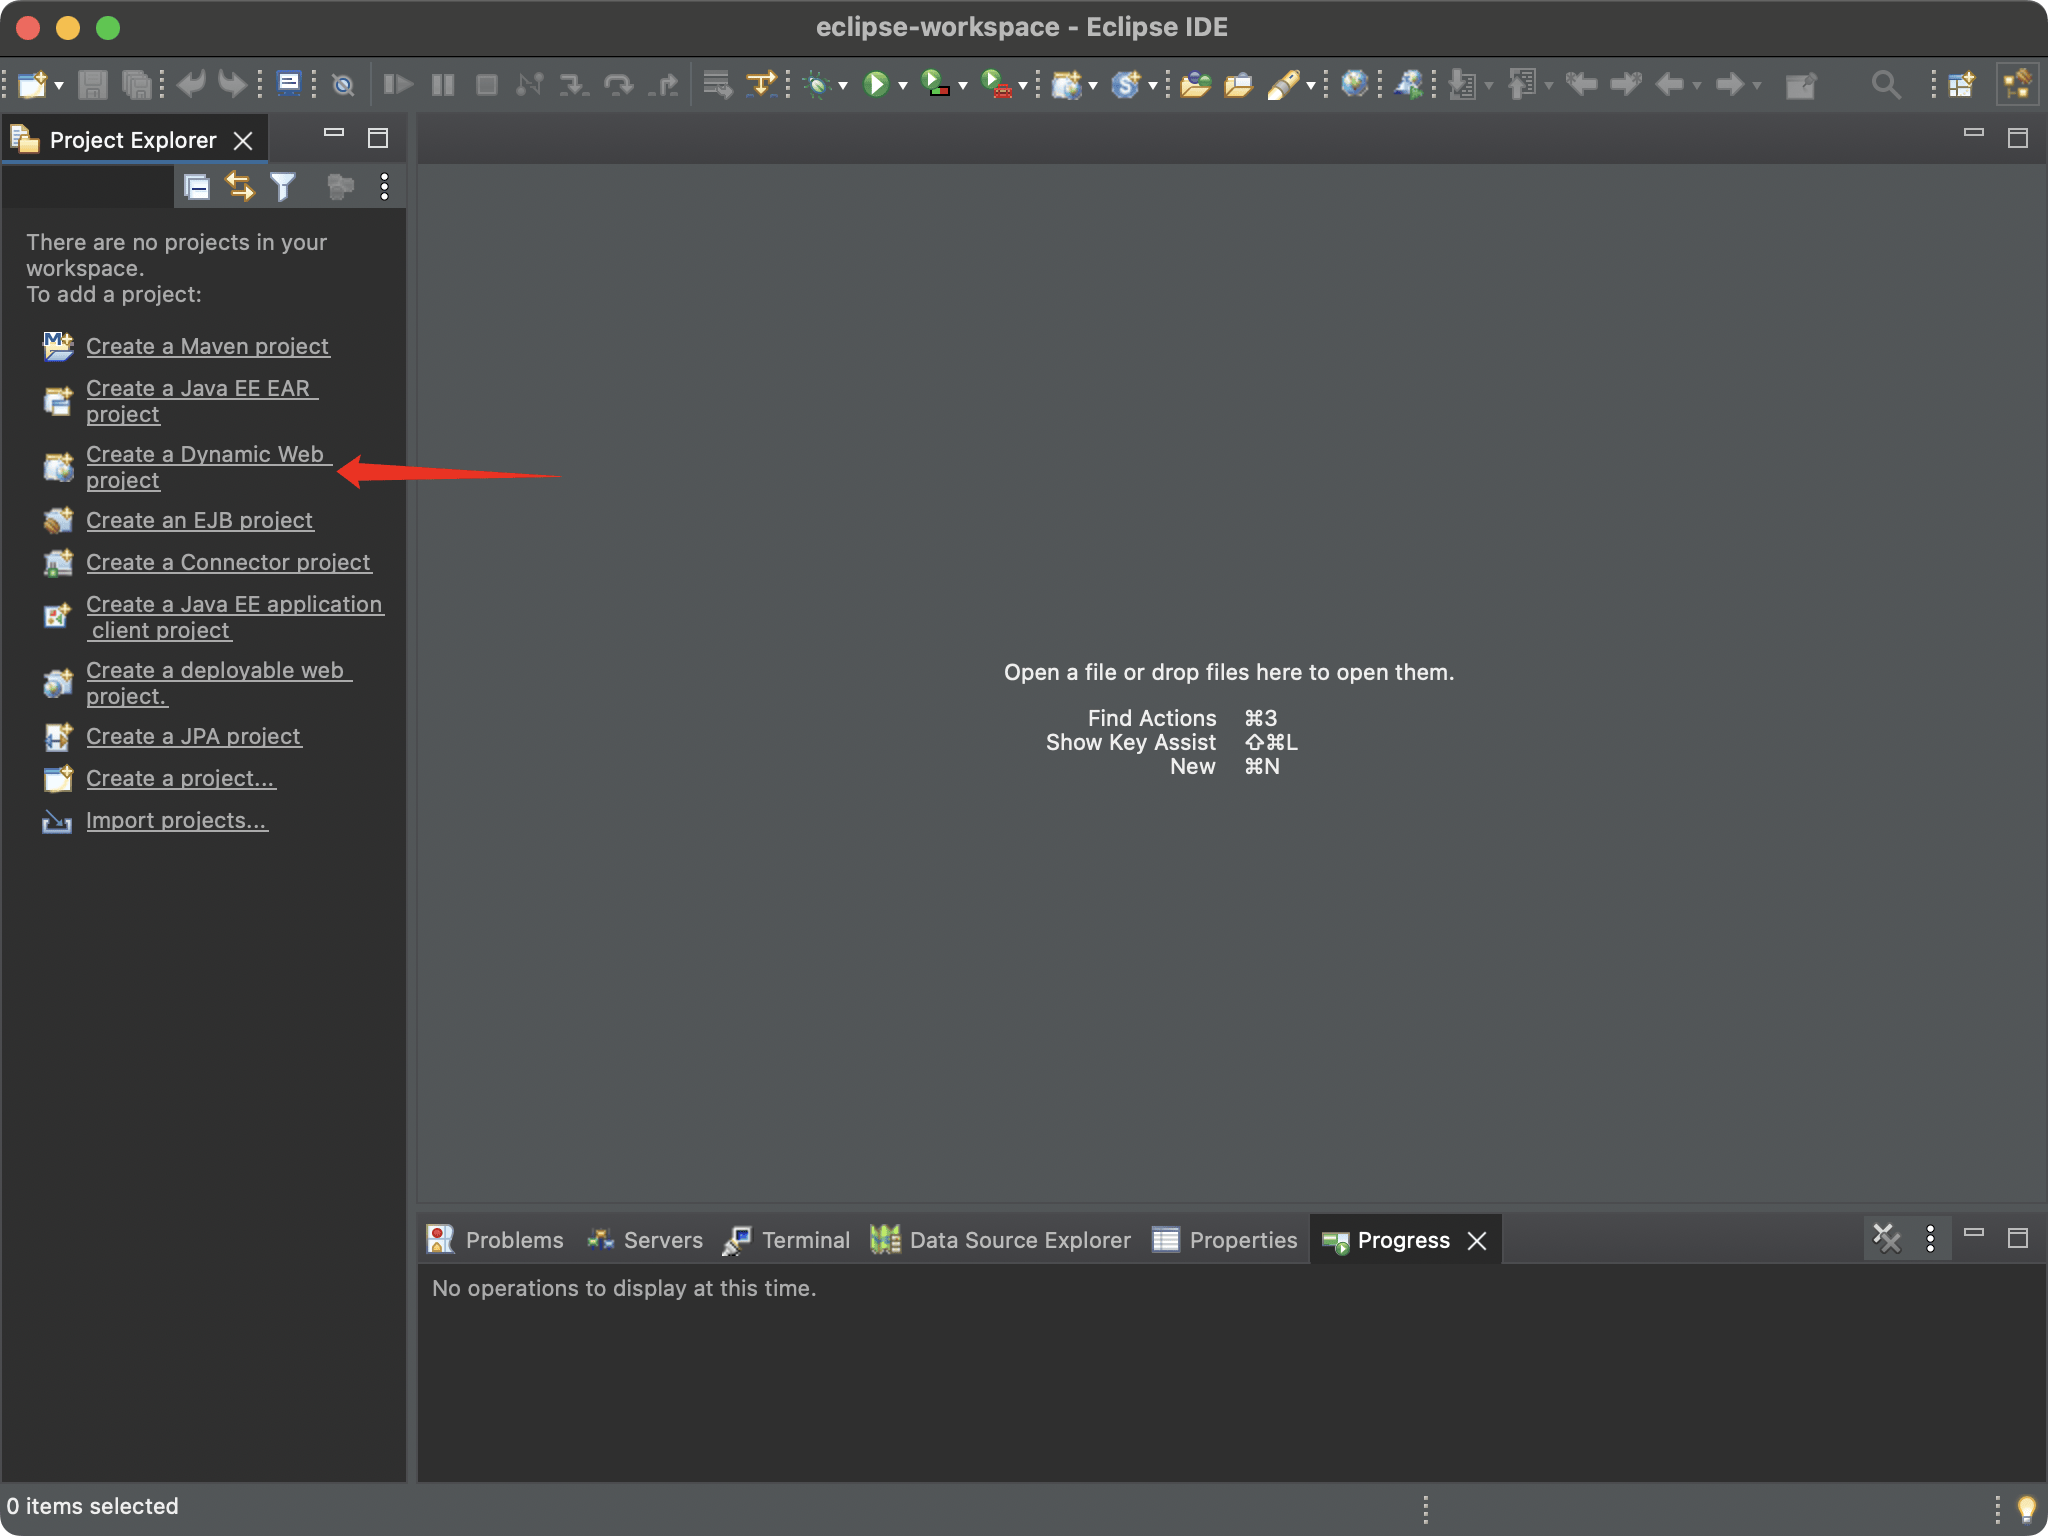Click the New Dynamic Web Project icon
This screenshot has height=1536, width=2048.
click(1067, 85)
